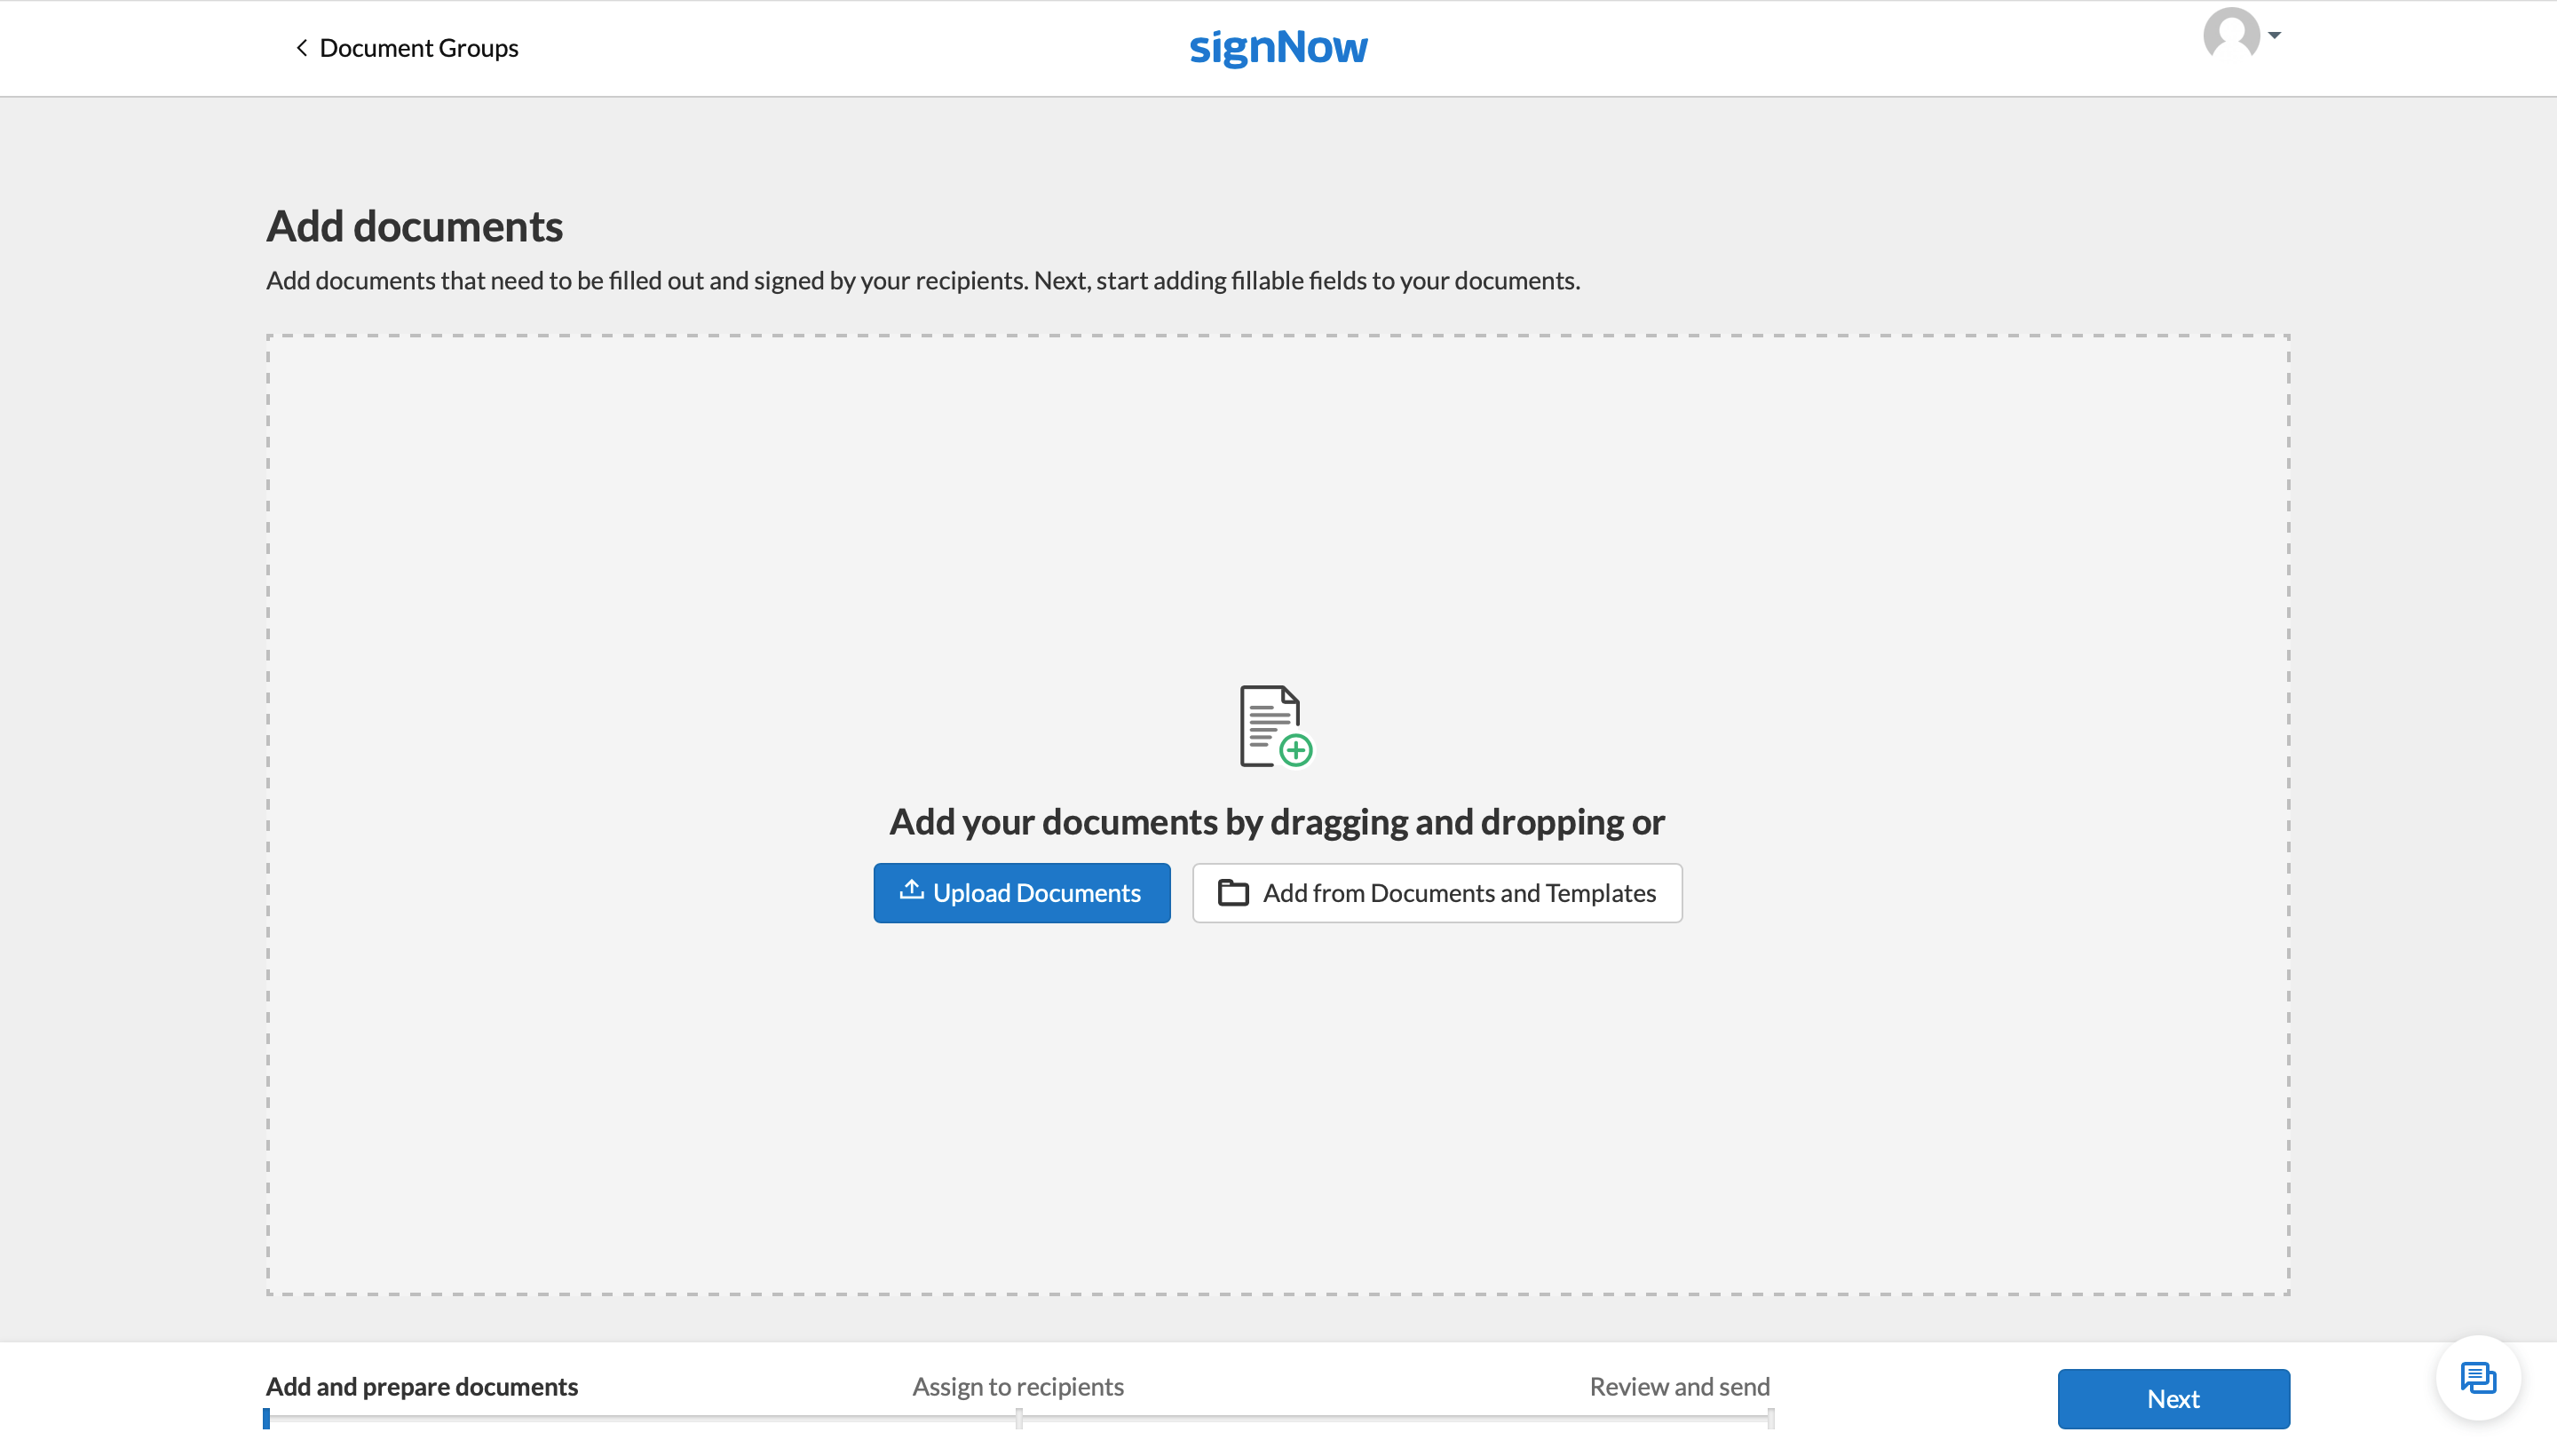
Task: Select the Add and prepare documents step
Action: pyautogui.click(x=422, y=1386)
